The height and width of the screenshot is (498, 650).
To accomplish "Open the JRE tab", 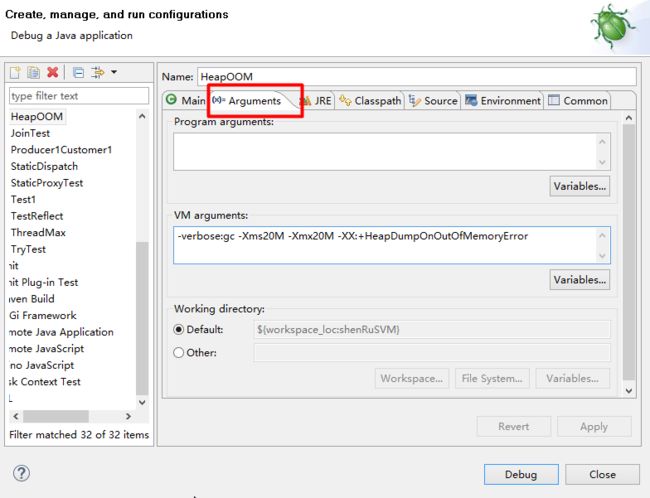I will (x=316, y=101).
